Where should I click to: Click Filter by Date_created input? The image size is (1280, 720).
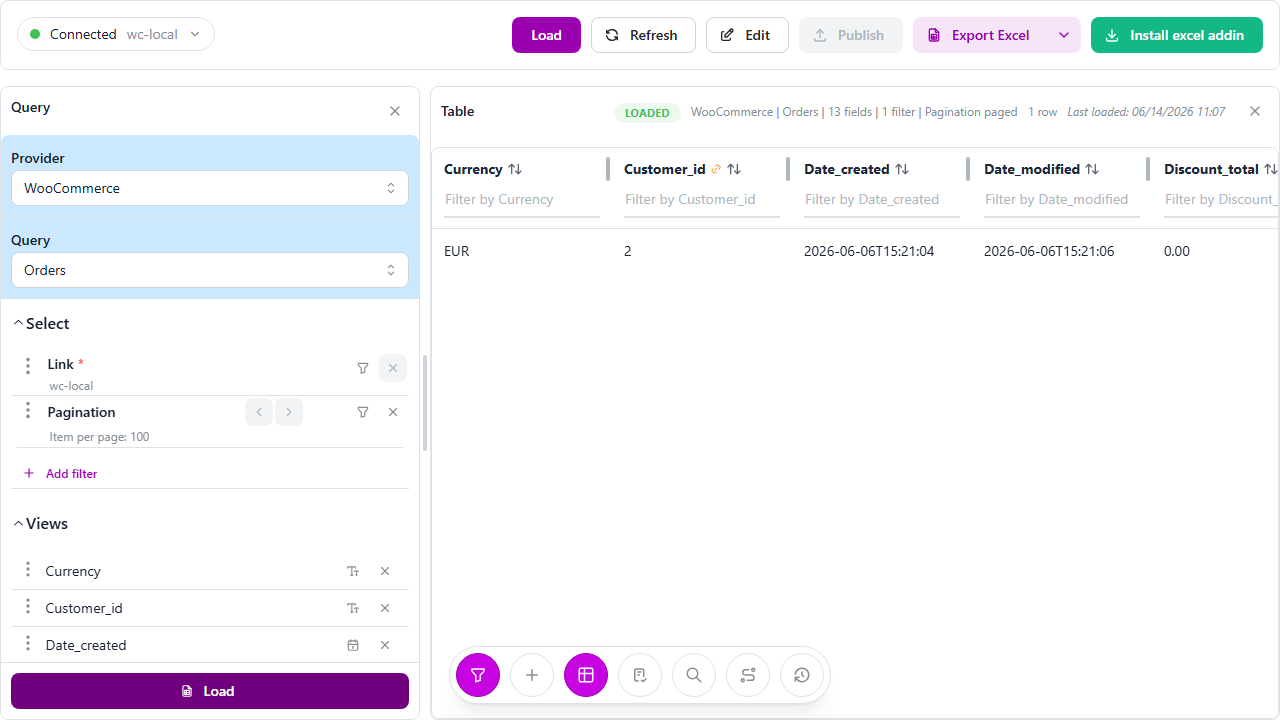882,199
